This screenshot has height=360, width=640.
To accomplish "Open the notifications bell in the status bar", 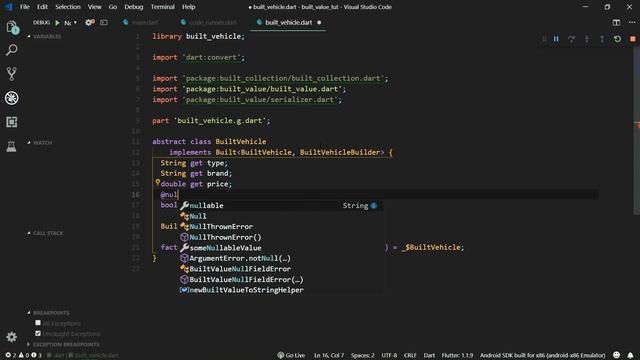I will (x=630, y=355).
